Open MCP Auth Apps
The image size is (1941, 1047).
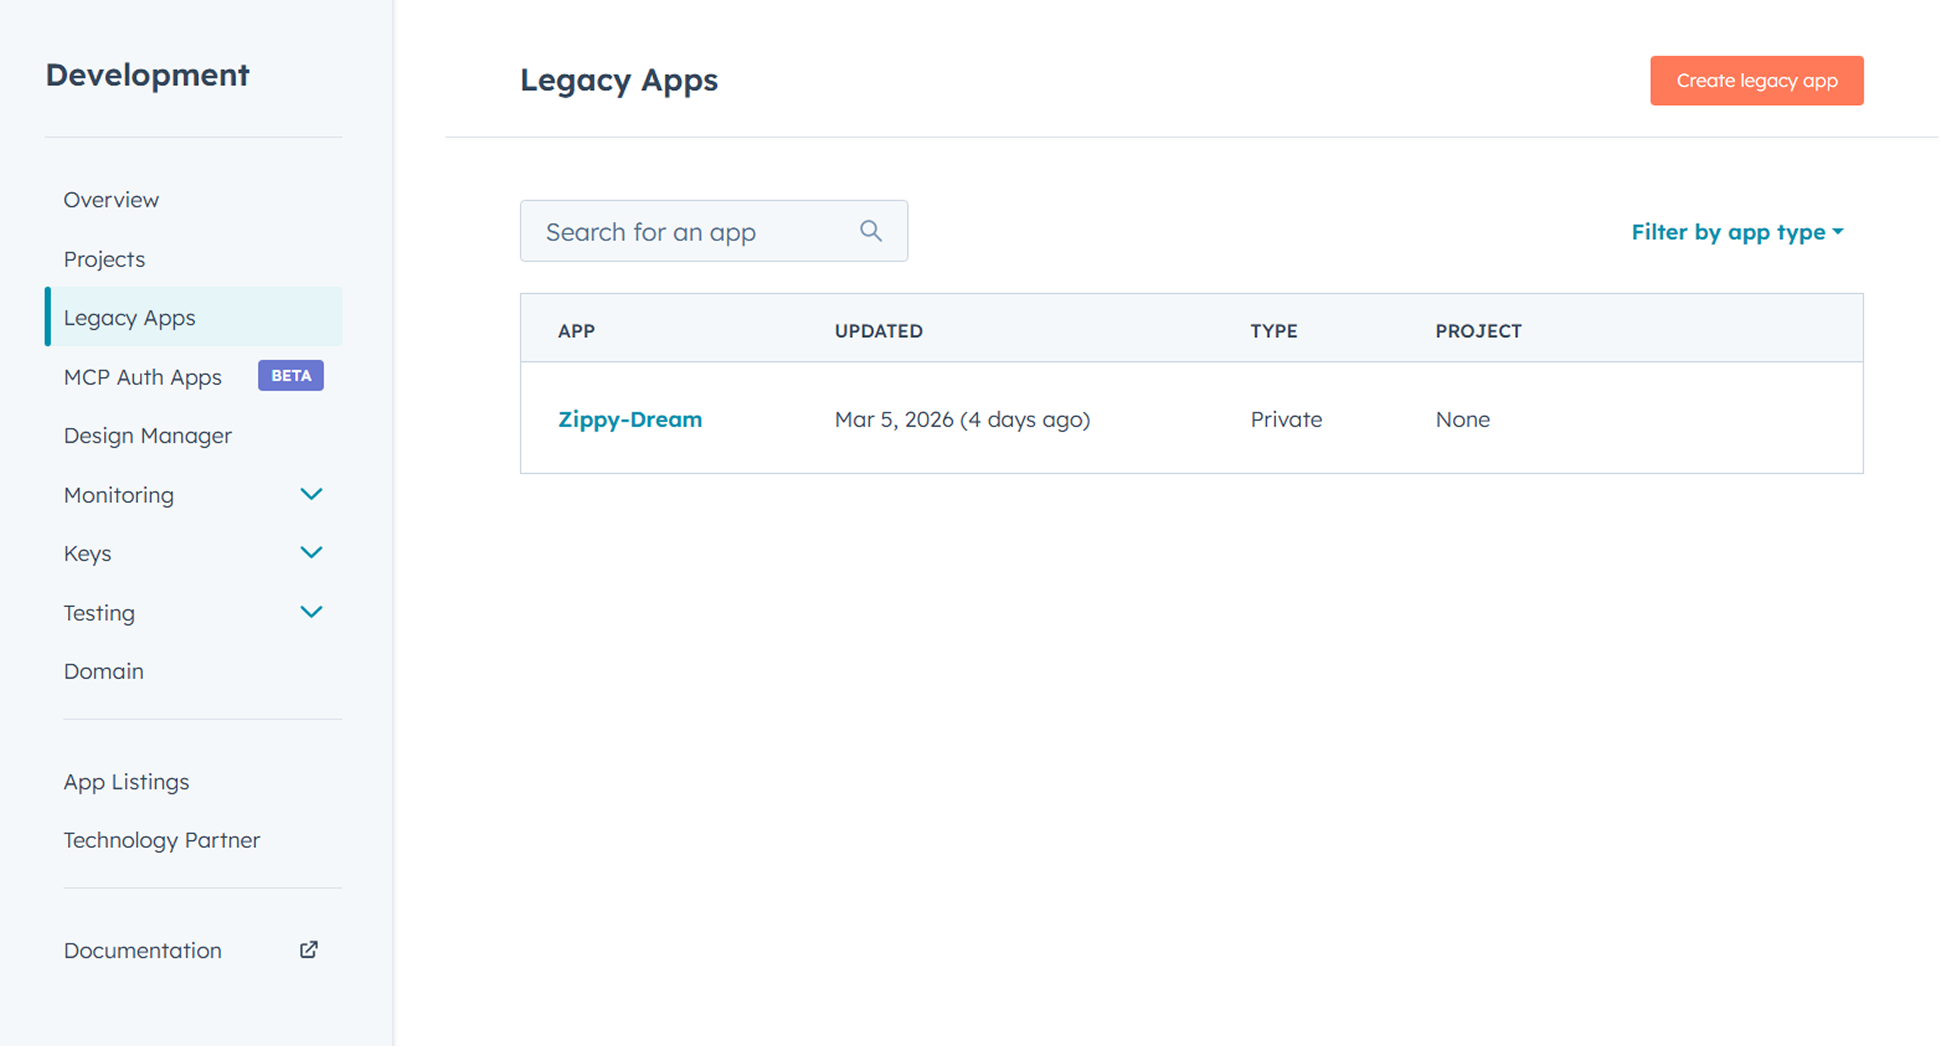point(142,377)
